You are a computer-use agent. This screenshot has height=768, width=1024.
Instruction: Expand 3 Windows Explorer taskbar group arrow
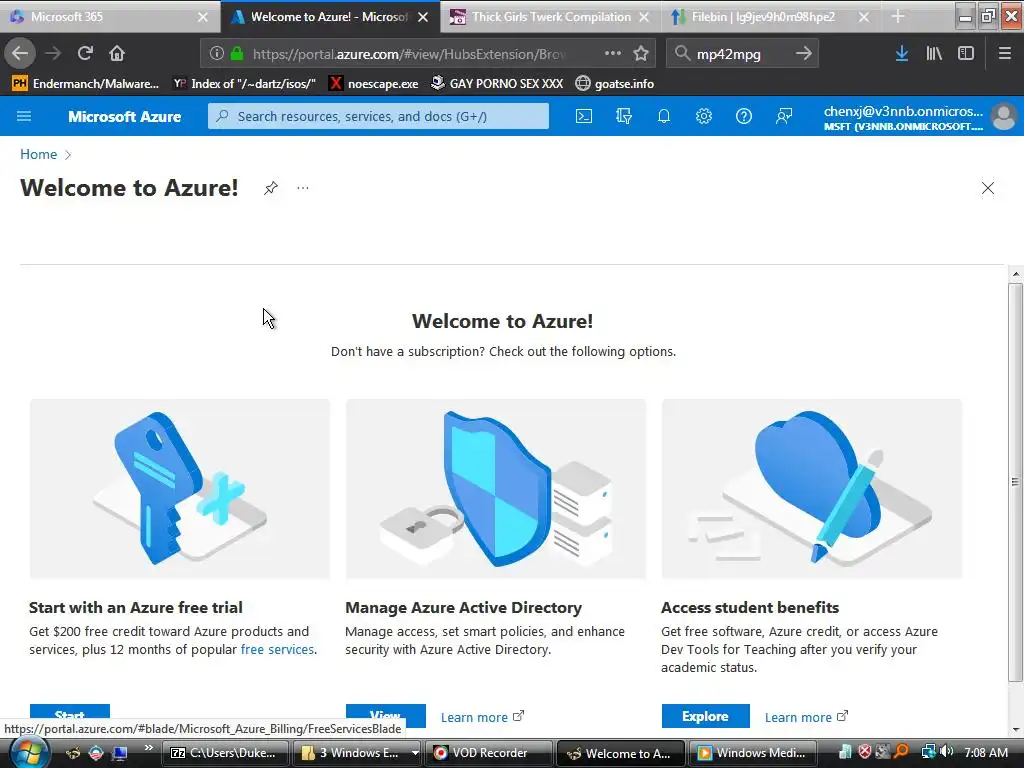415,753
